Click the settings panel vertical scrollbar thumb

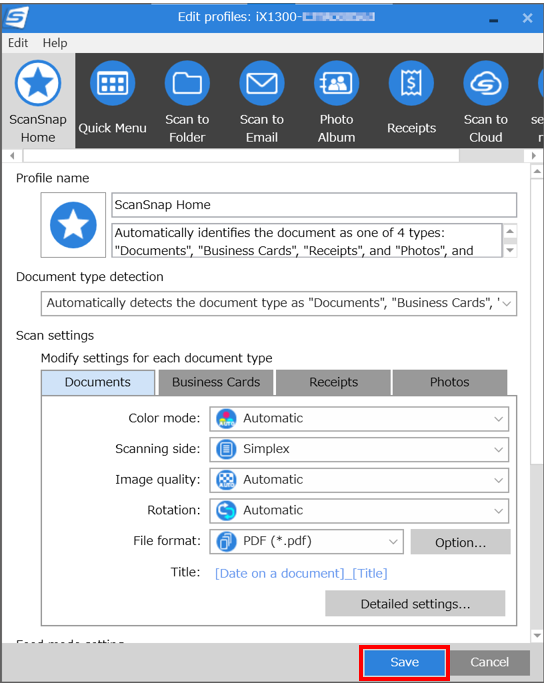(x=537, y=322)
